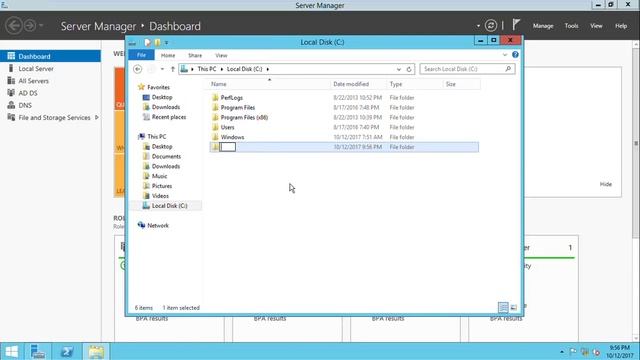Sort by the Type column header
Image resolution: width=640 pixels, height=360 pixels.
point(415,84)
